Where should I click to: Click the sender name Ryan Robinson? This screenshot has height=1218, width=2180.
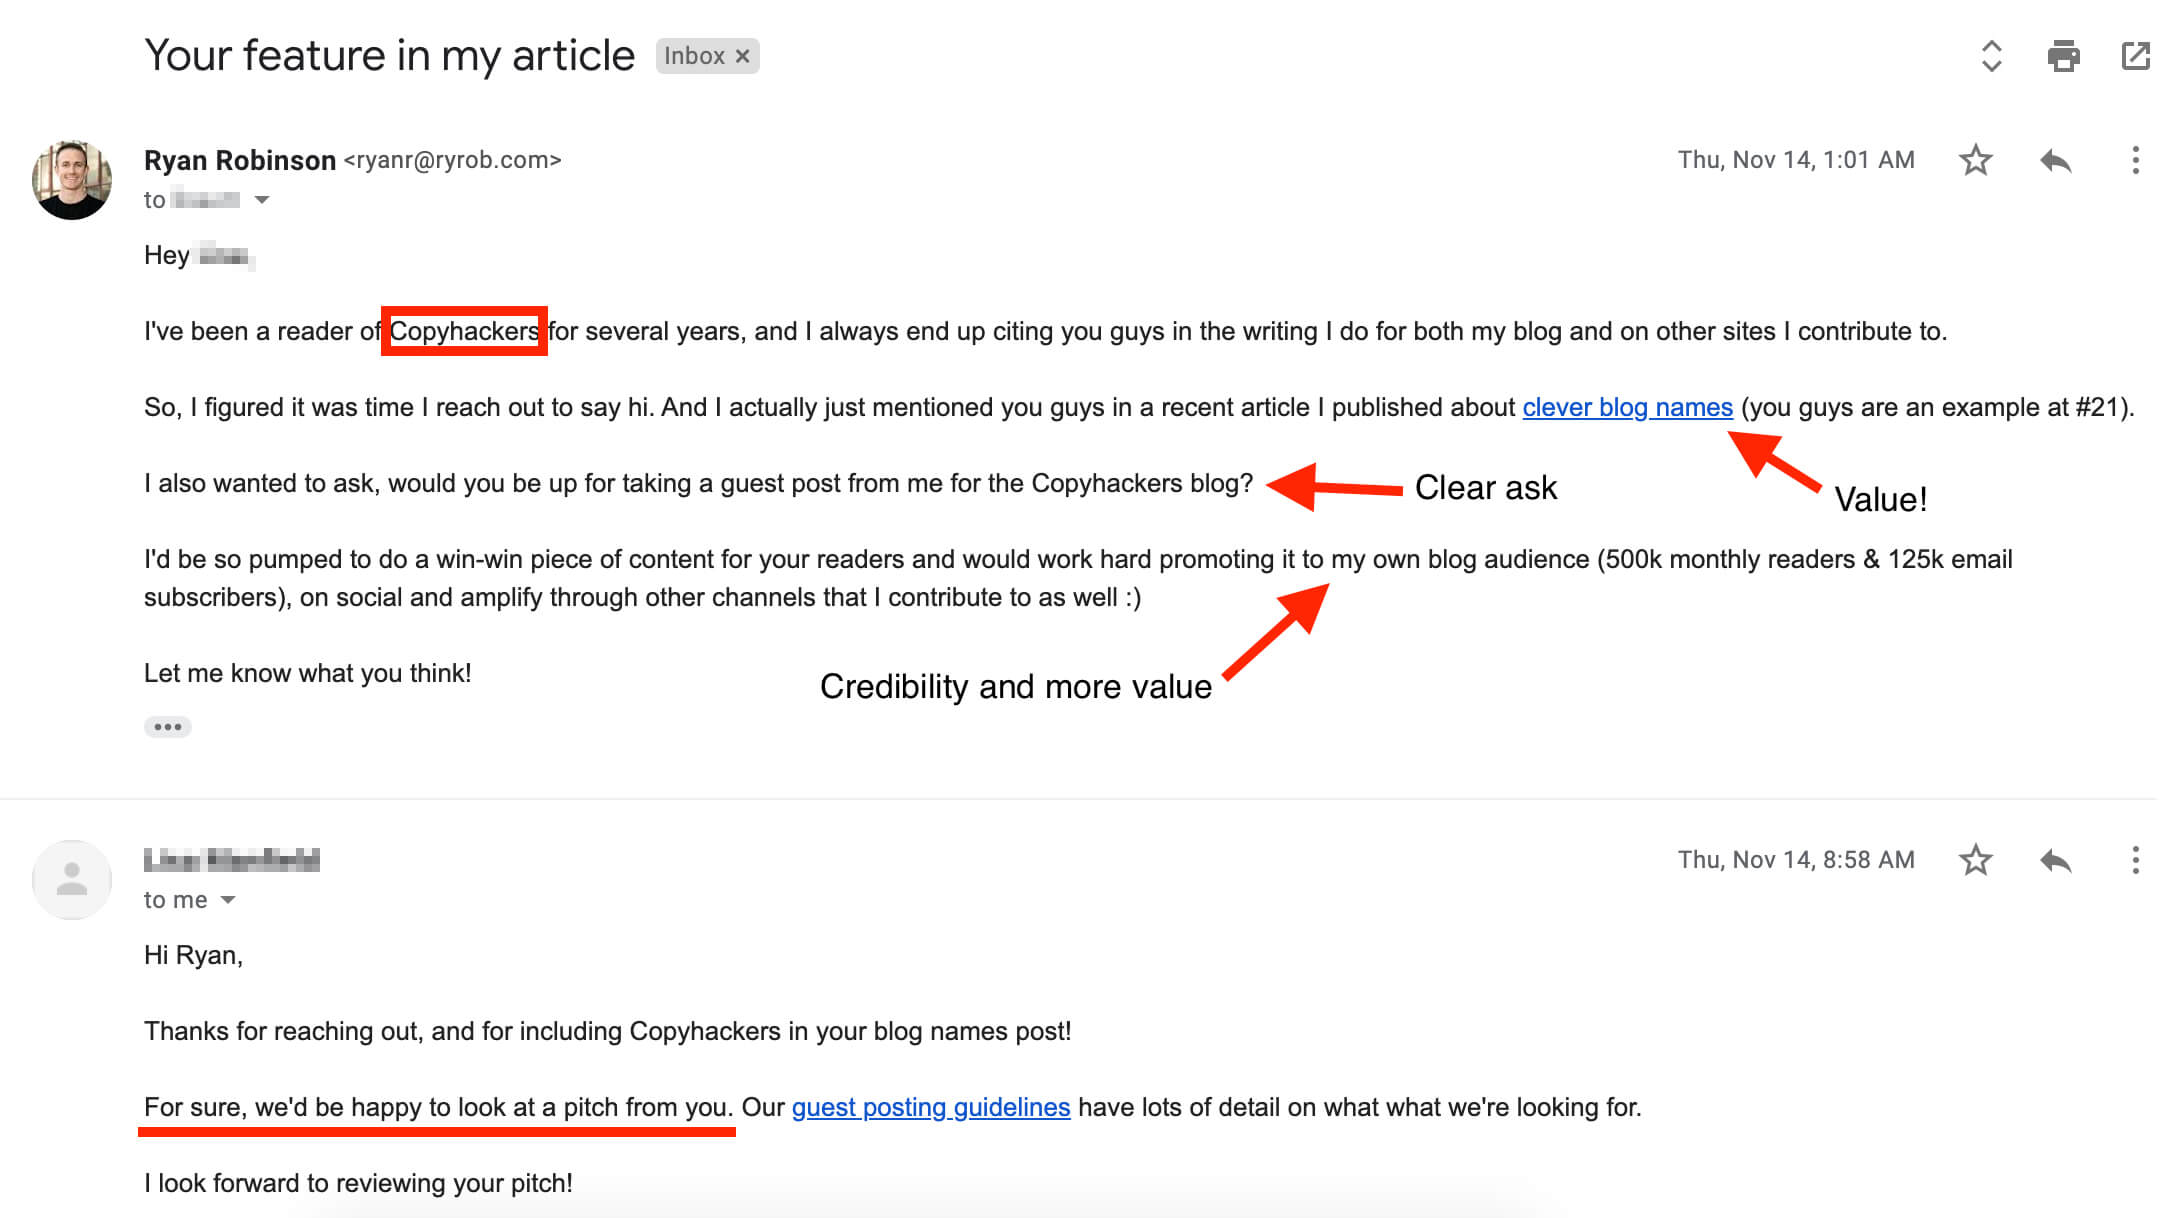pyautogui.click(x=239, y=159)
